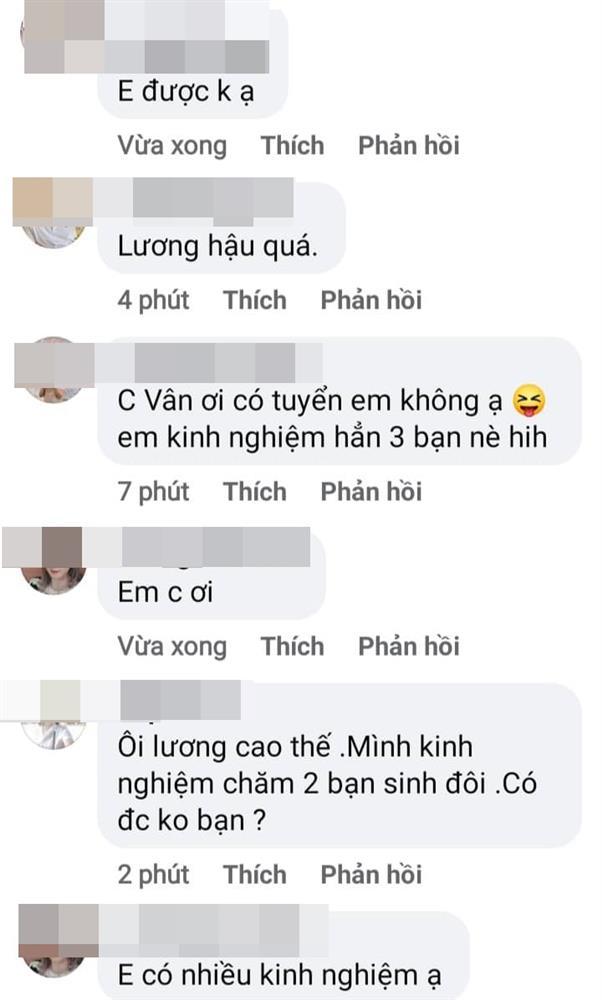Screen dimensions: 602x1000
Task: Reply to the 'Ôi lương cao thế' comment
Action: point(371,874)
